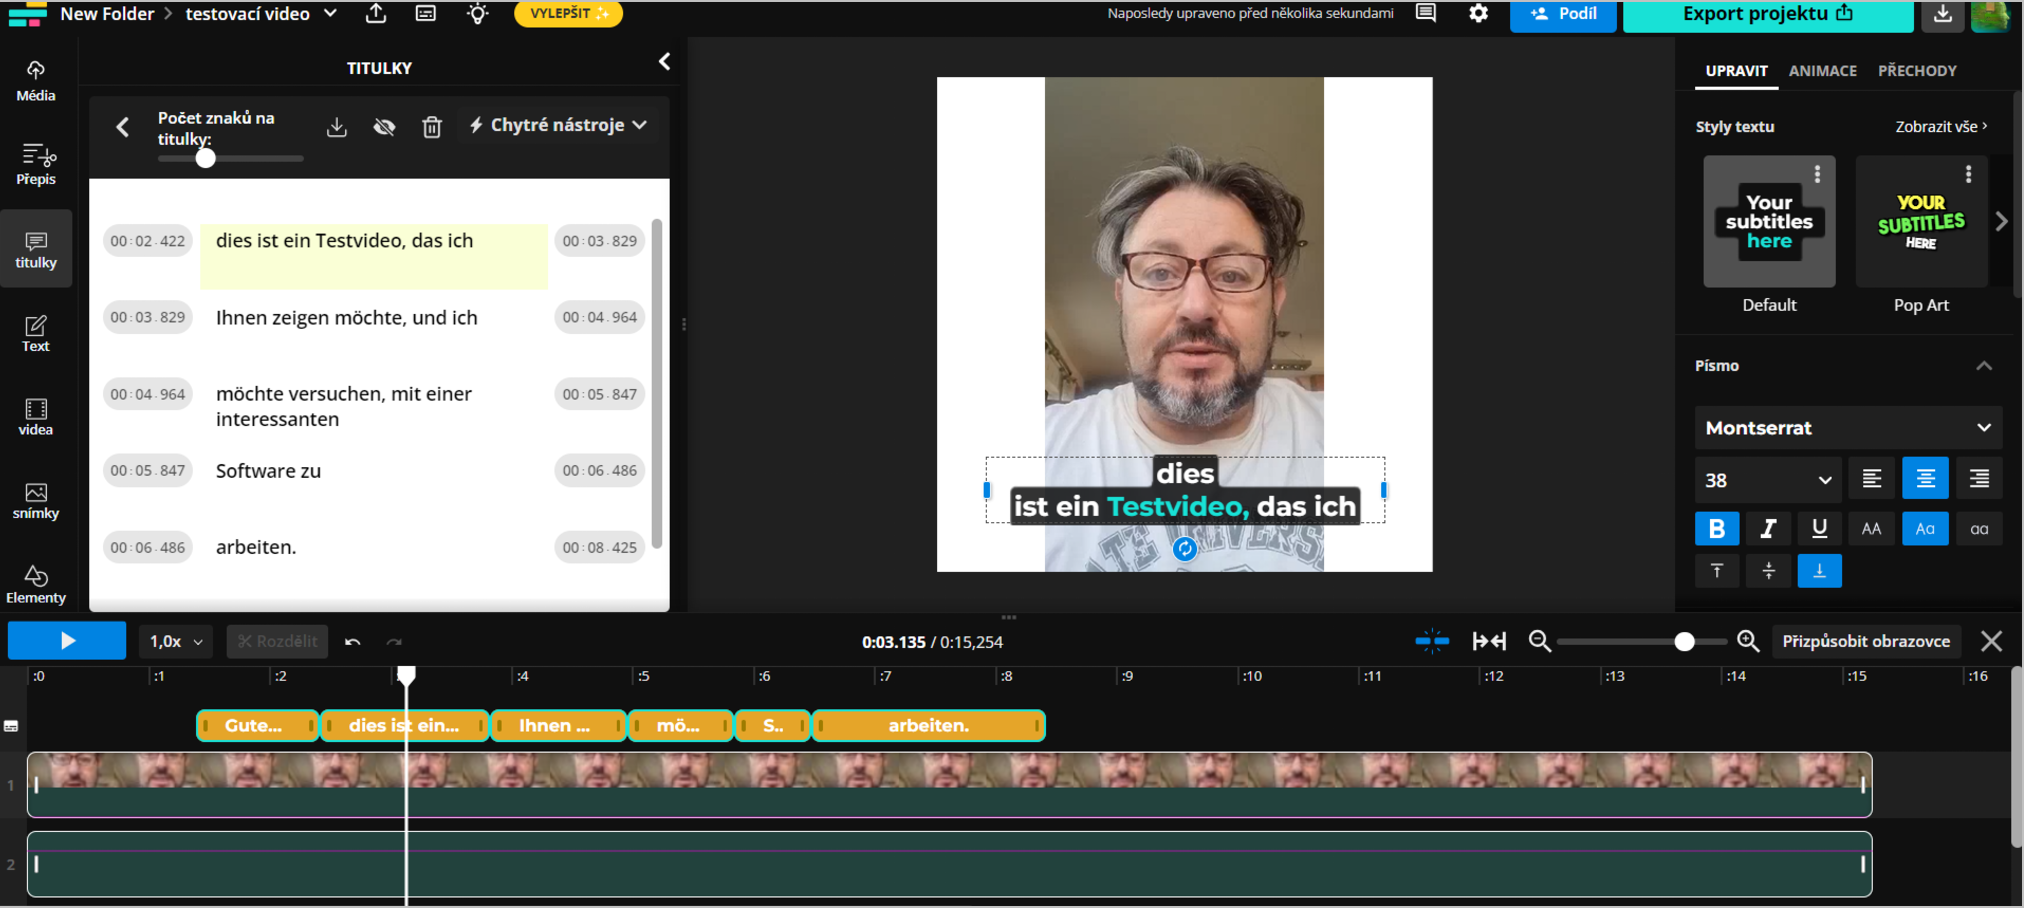2024x908 pixels.
Task: Select the Pop Art text style thumbnail
Action: click(1921, 221)
